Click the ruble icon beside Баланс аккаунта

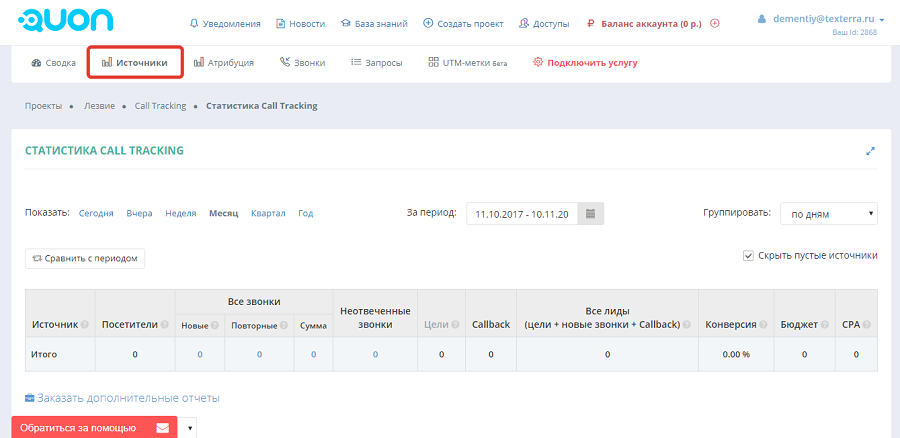coord(591,24)
